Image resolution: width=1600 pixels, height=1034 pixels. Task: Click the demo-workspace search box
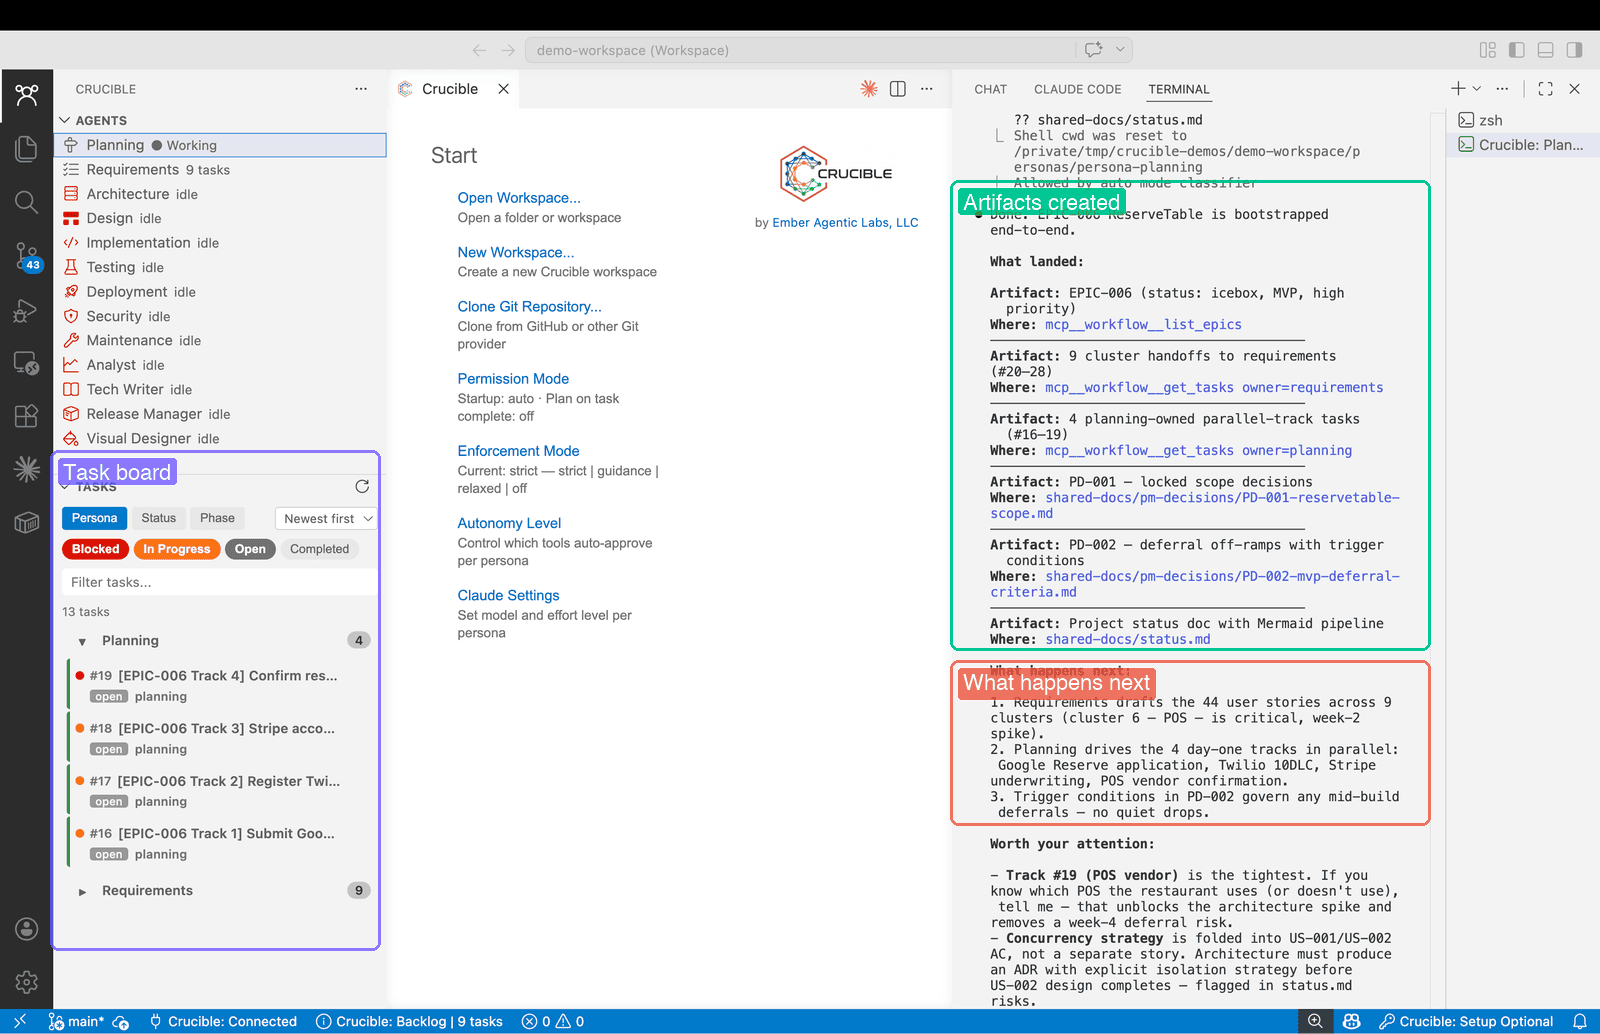(x=800, y=50)
